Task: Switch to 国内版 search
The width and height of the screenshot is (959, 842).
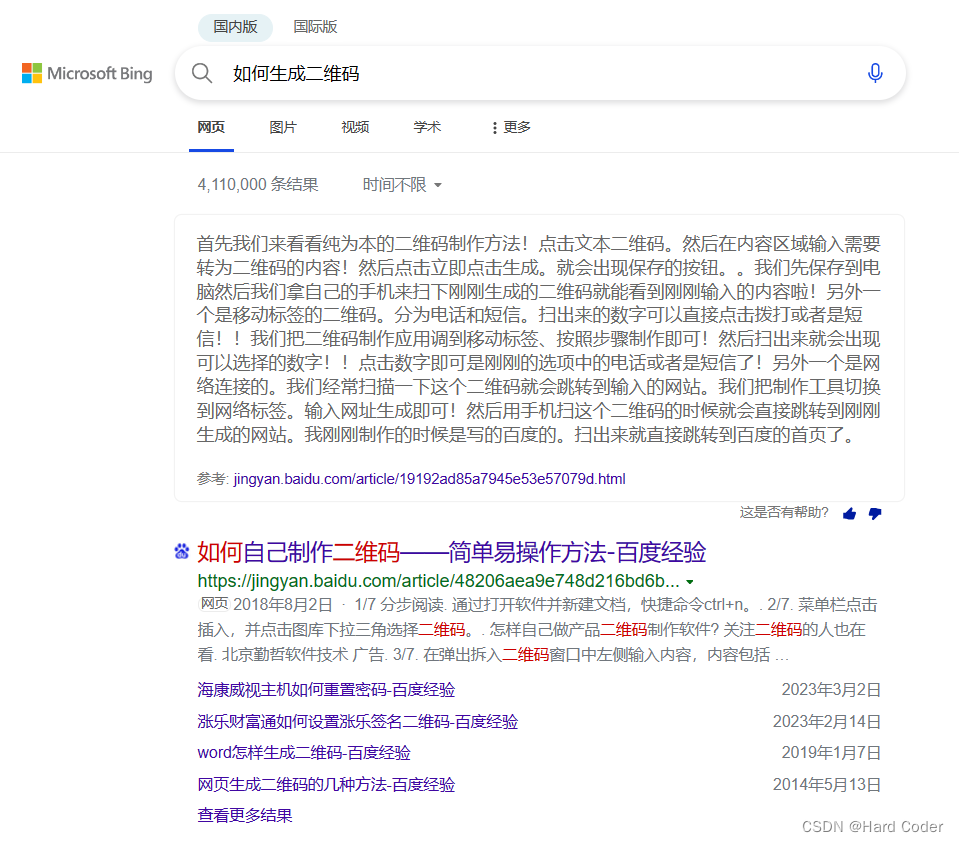Action: pos(235,27)
